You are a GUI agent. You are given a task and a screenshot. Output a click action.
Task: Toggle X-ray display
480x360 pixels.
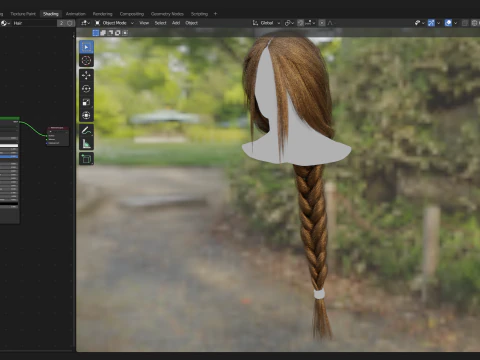[465, 23]
